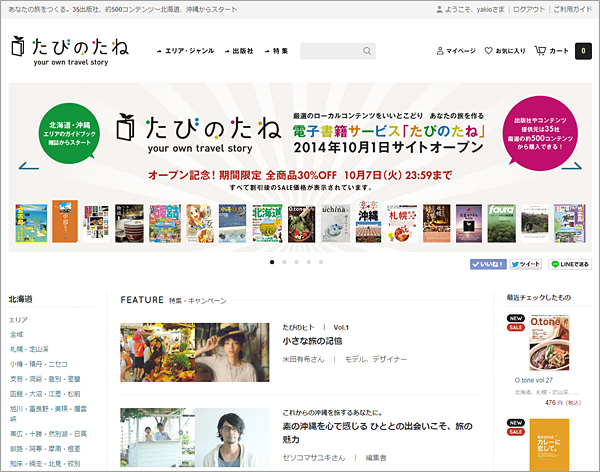Screen dimensions: 600x472
Task: Click magenta 35社 banner bubble
Action: (x=540, y=133)
